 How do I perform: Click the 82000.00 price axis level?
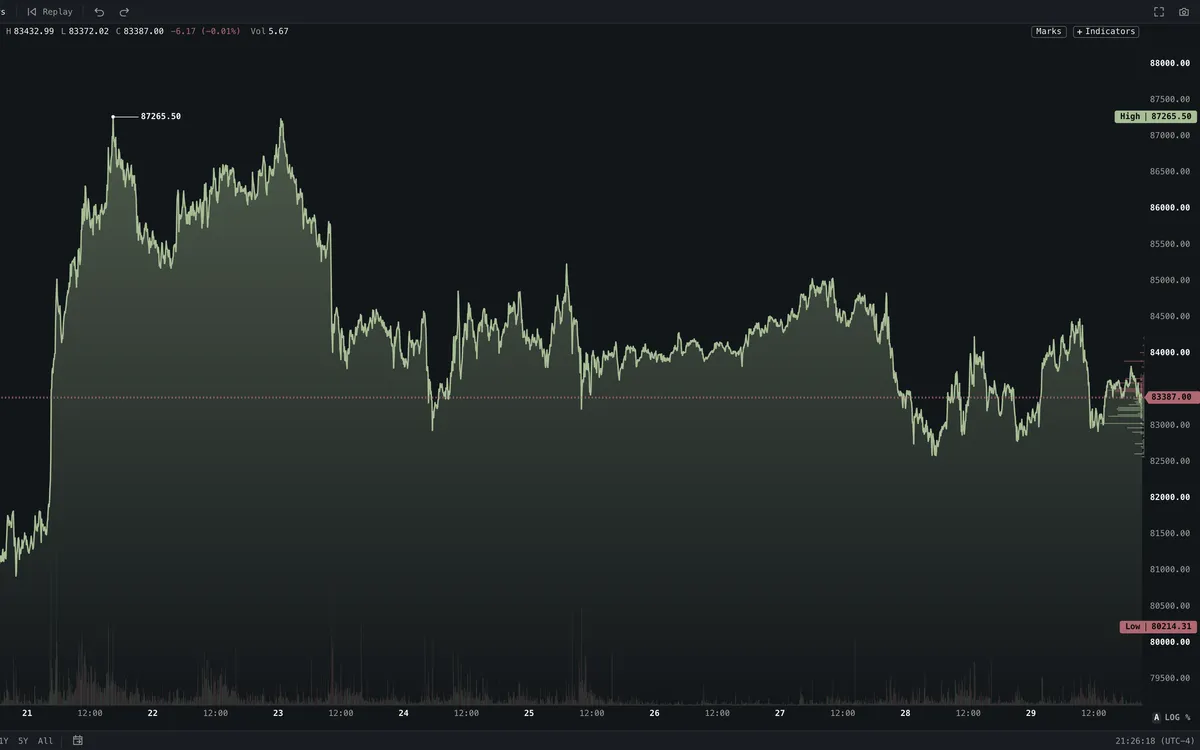tap(1170, 497)
